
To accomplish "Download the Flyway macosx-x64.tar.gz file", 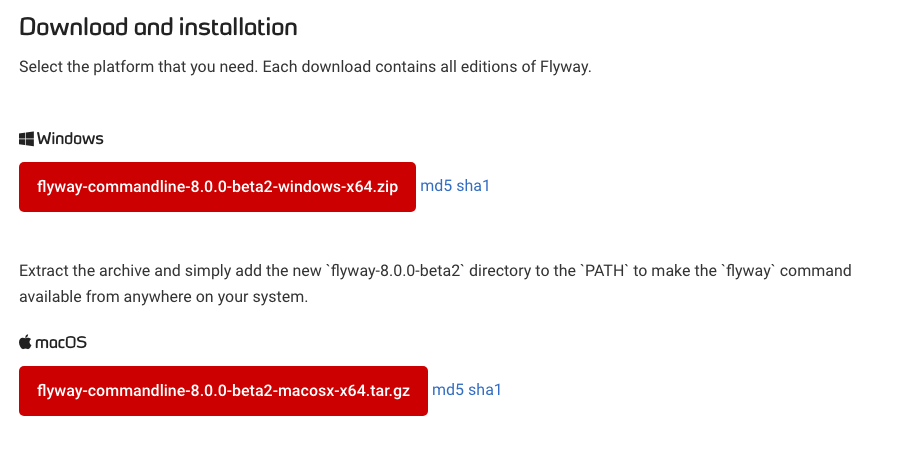I will (223, 391).
